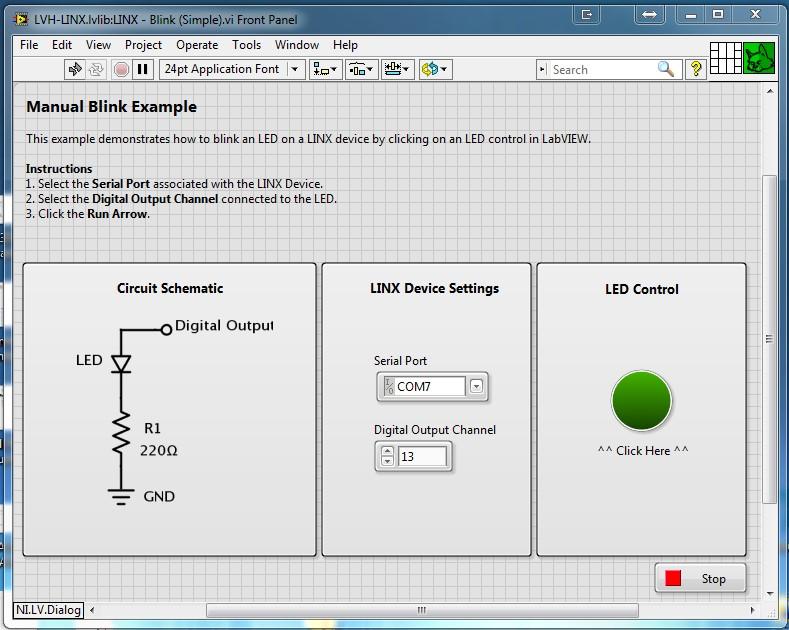This screenshot has height=630, width=789.
Task: Click the '^^ Click Here ^^' label
Action: [x=643, y=450]
